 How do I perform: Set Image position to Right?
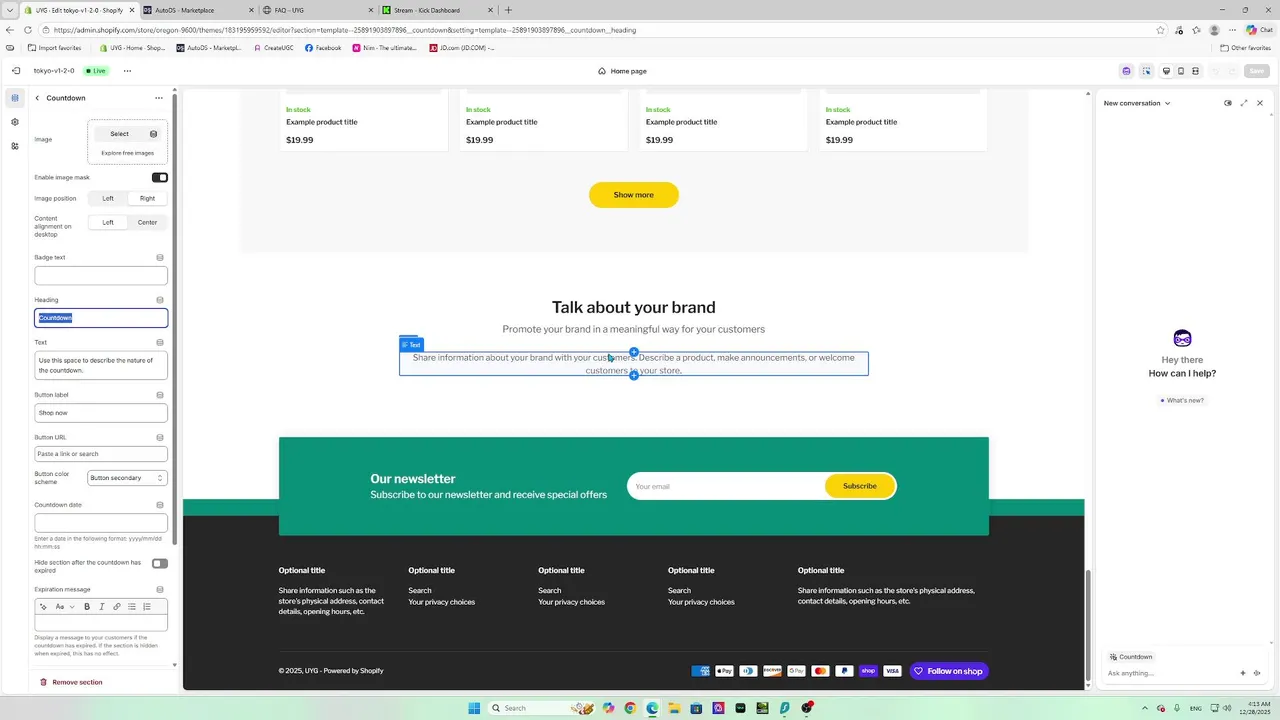147,198
